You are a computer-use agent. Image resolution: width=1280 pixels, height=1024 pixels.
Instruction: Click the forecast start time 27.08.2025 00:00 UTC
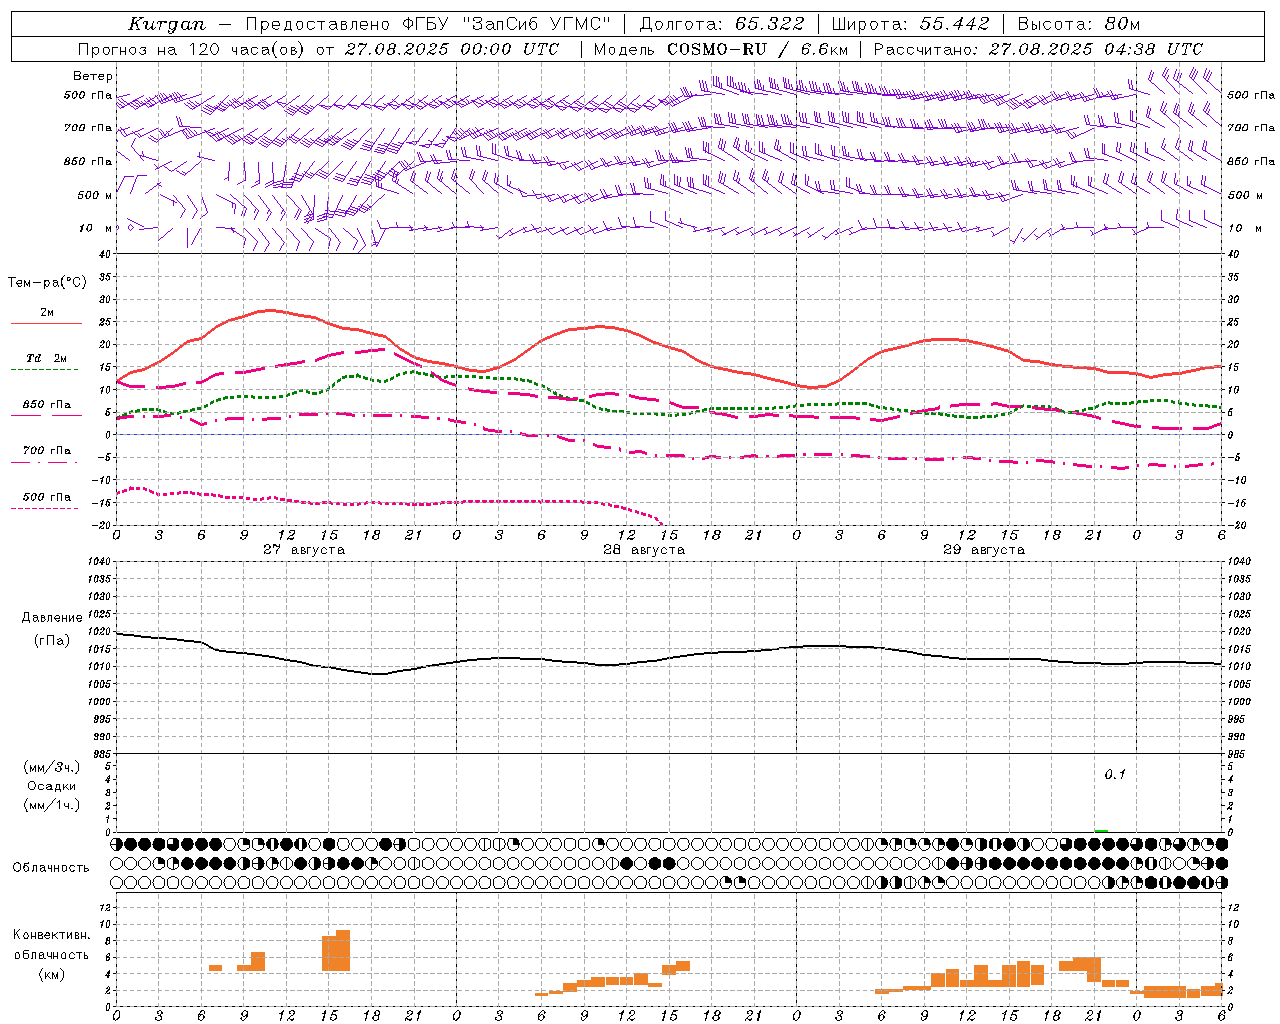click(452, 49)
